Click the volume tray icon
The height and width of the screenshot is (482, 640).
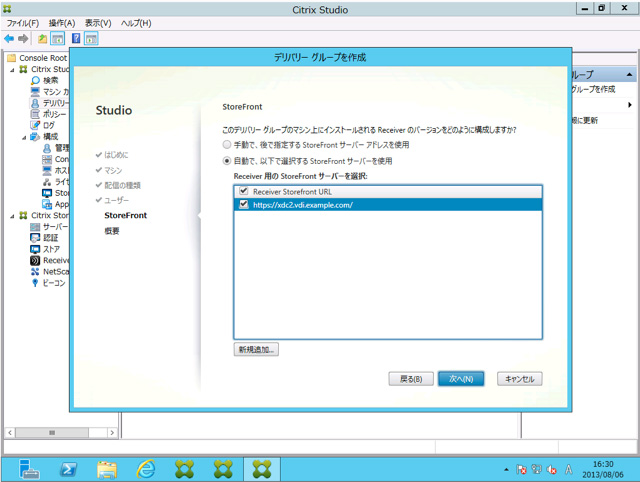(x=552, y=470)
